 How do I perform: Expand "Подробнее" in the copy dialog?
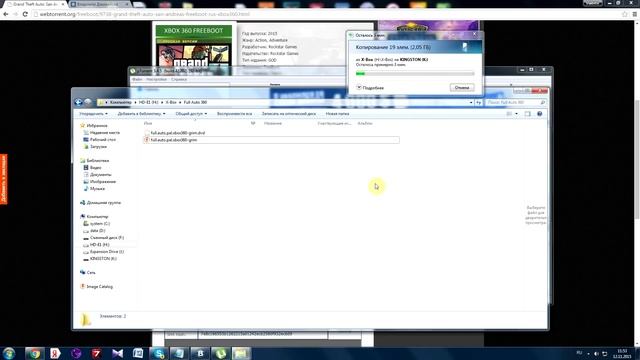pyautogui.click(x=370, y=88)
